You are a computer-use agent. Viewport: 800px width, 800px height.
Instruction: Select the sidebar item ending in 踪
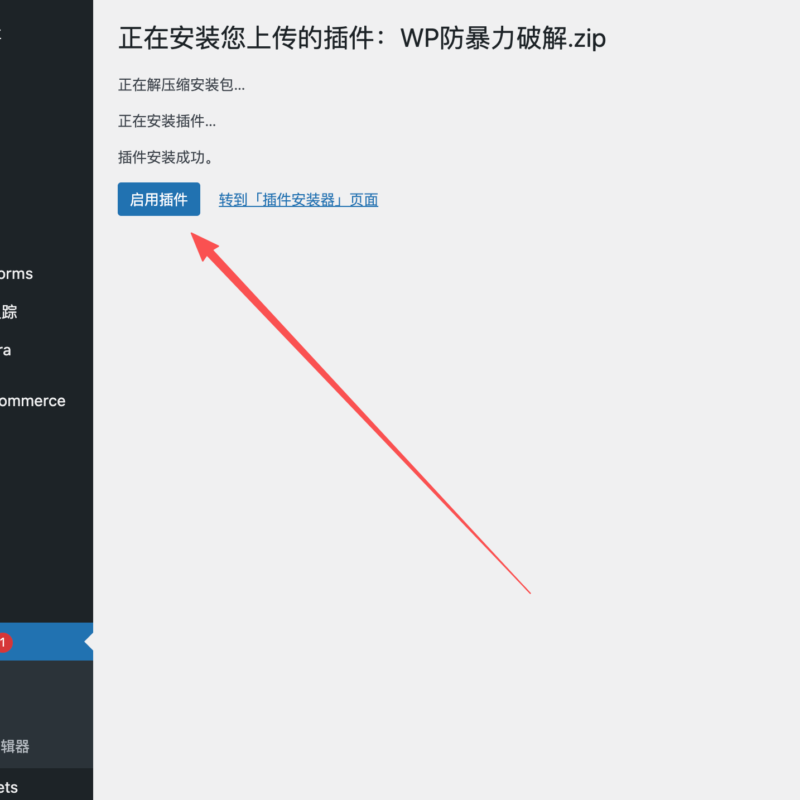(x=9, y=312)
